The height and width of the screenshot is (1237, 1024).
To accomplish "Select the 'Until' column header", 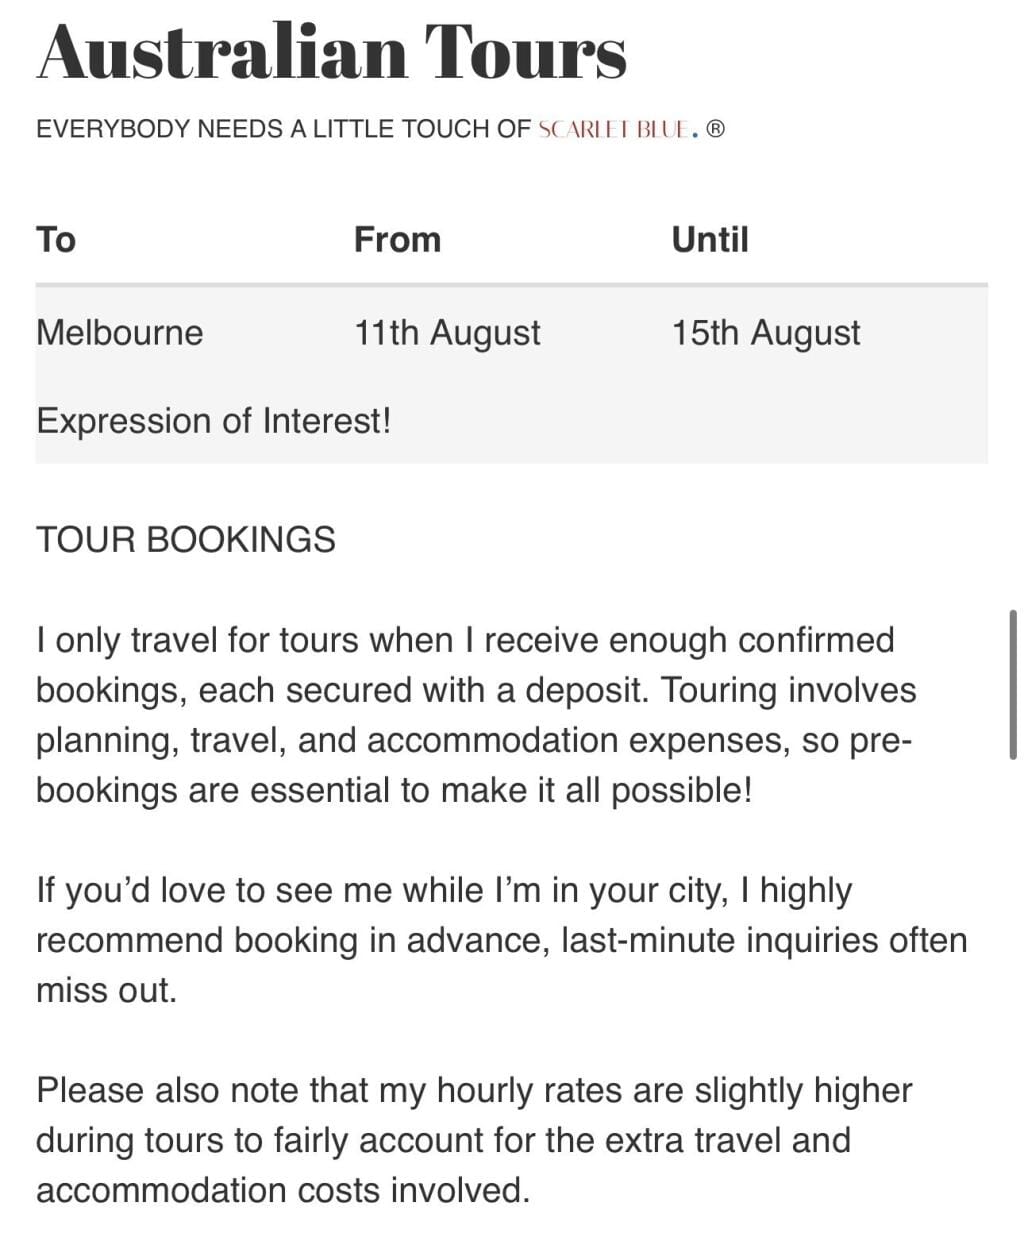I will pyautogui.click(x=710, y=240).
